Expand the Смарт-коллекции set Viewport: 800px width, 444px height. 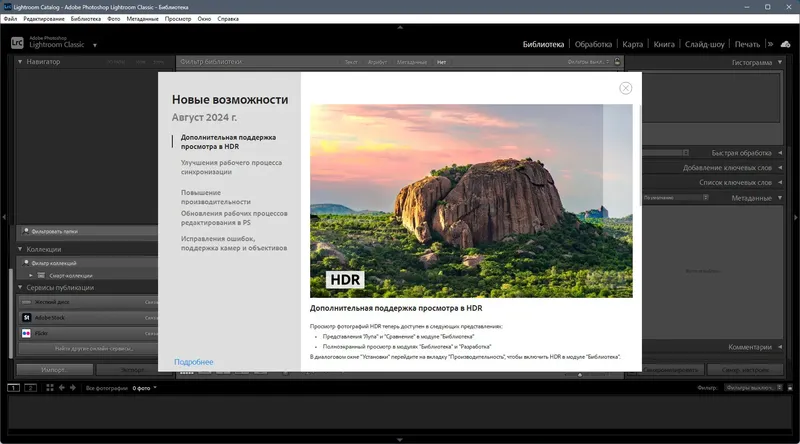[31, 276]
